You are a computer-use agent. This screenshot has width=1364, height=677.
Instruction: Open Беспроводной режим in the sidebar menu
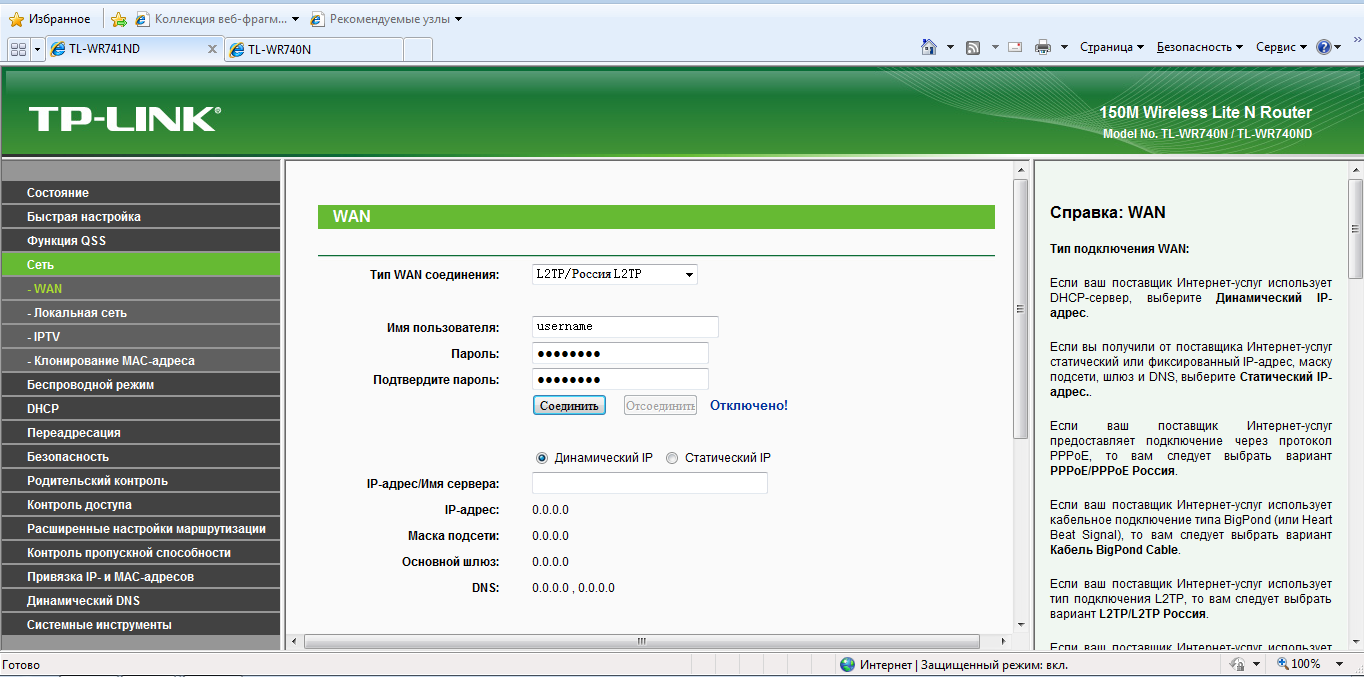point(90,385)
